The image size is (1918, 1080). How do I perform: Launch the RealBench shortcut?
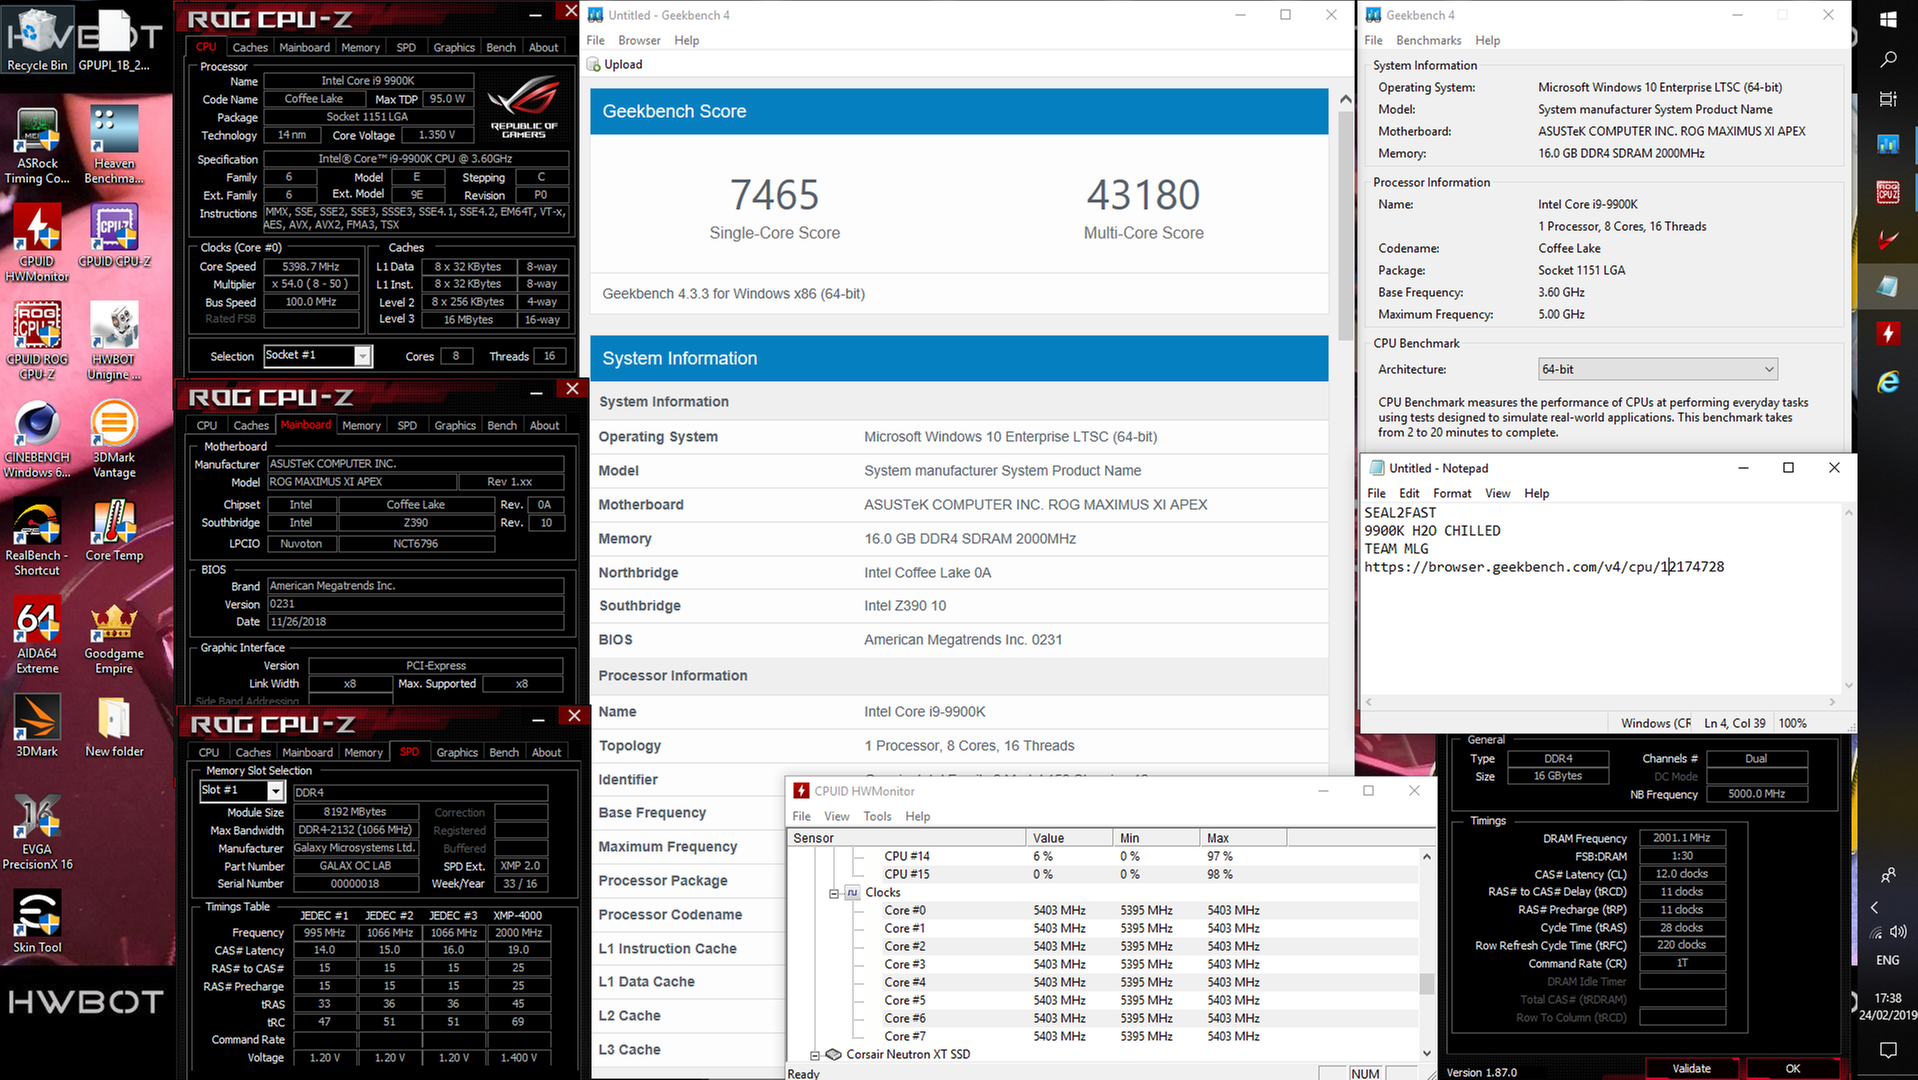[x=37, y=538]
